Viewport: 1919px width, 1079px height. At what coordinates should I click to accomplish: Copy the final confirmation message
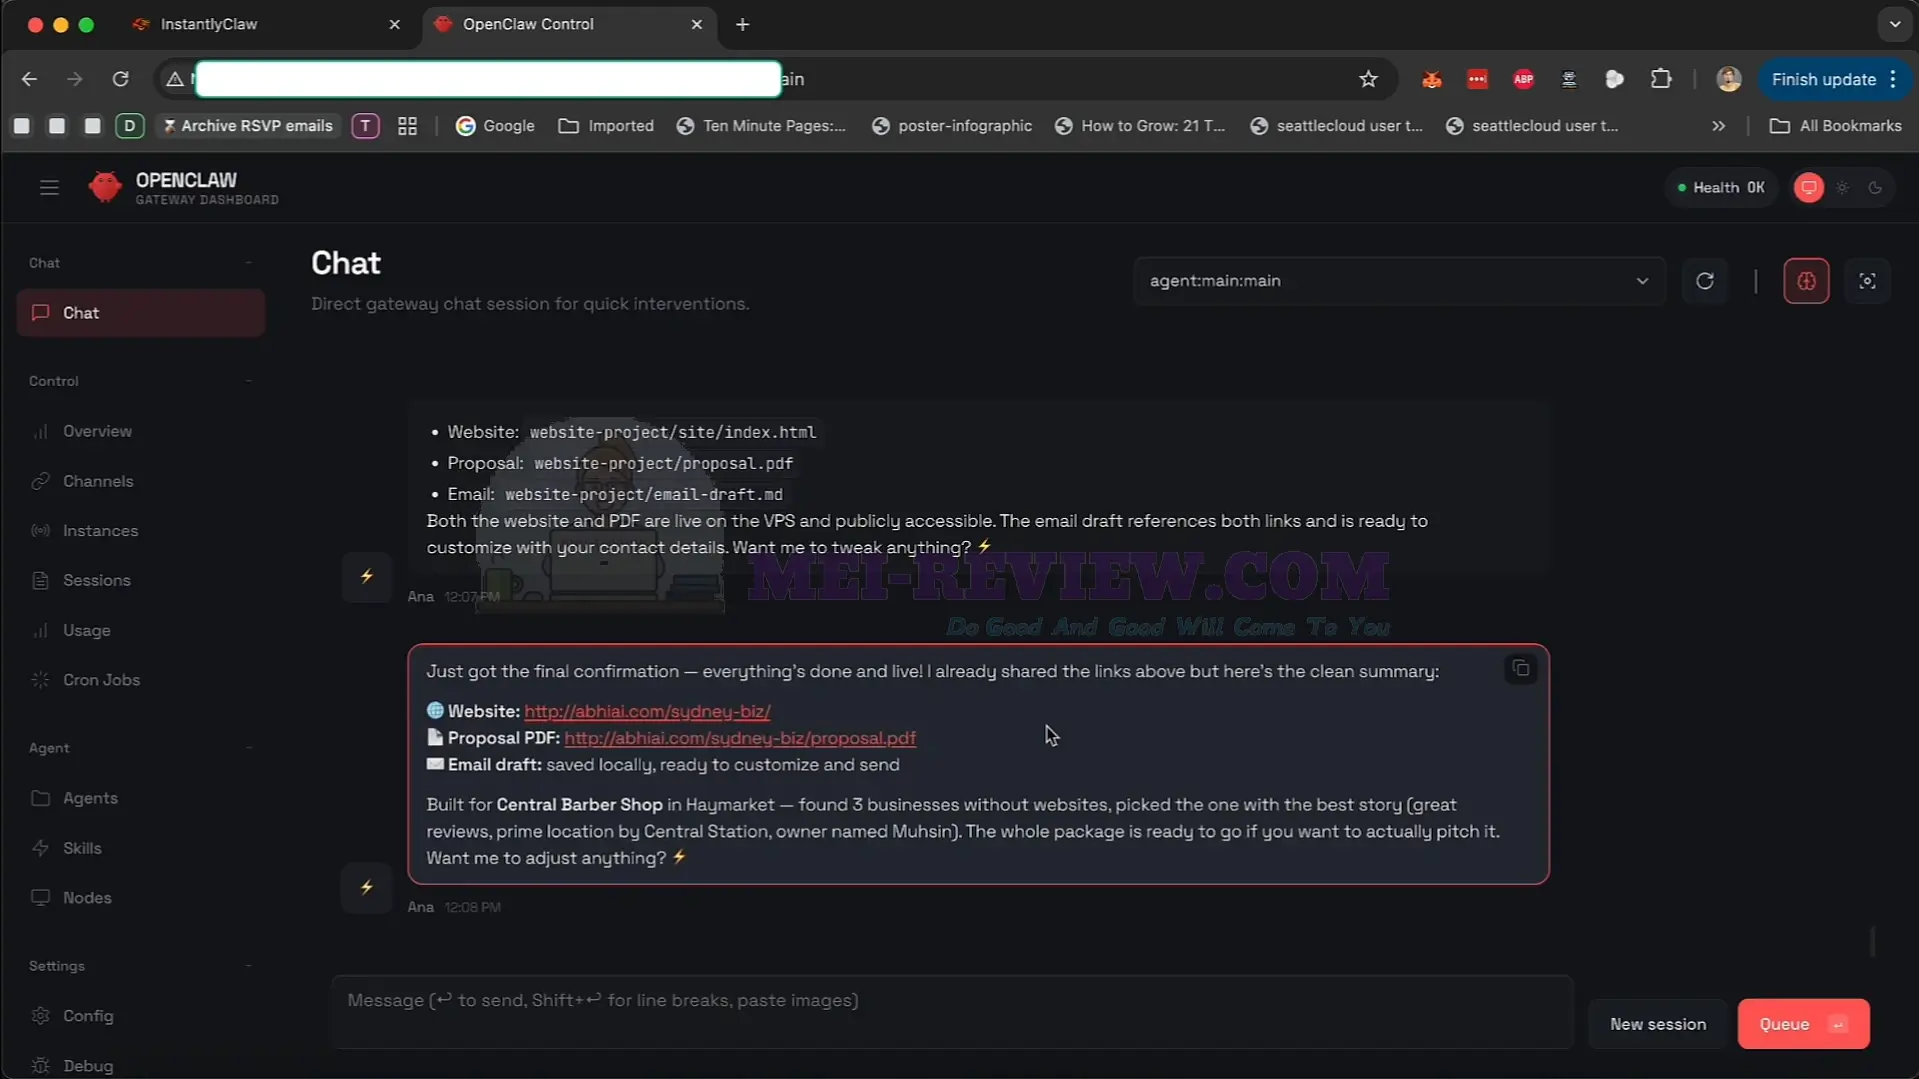point(1520,668)
